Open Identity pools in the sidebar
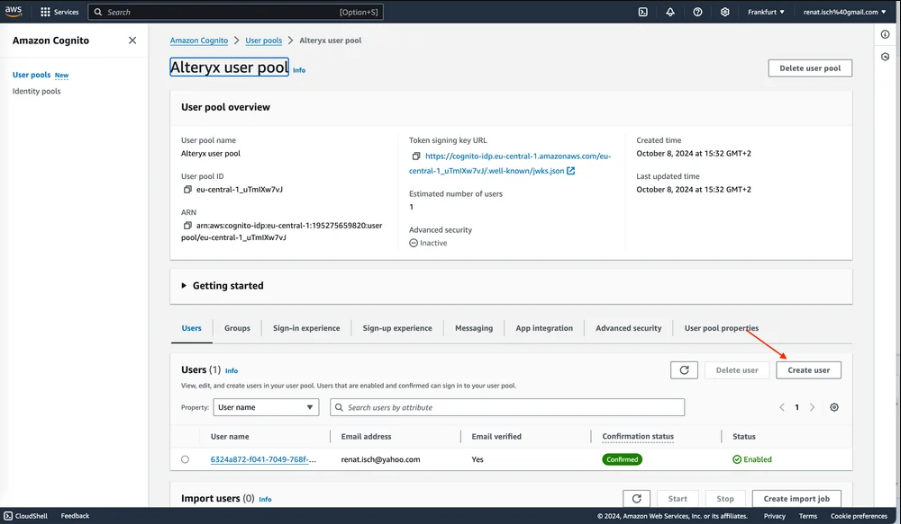Viewport: 901px width, 524px height. 36,91
